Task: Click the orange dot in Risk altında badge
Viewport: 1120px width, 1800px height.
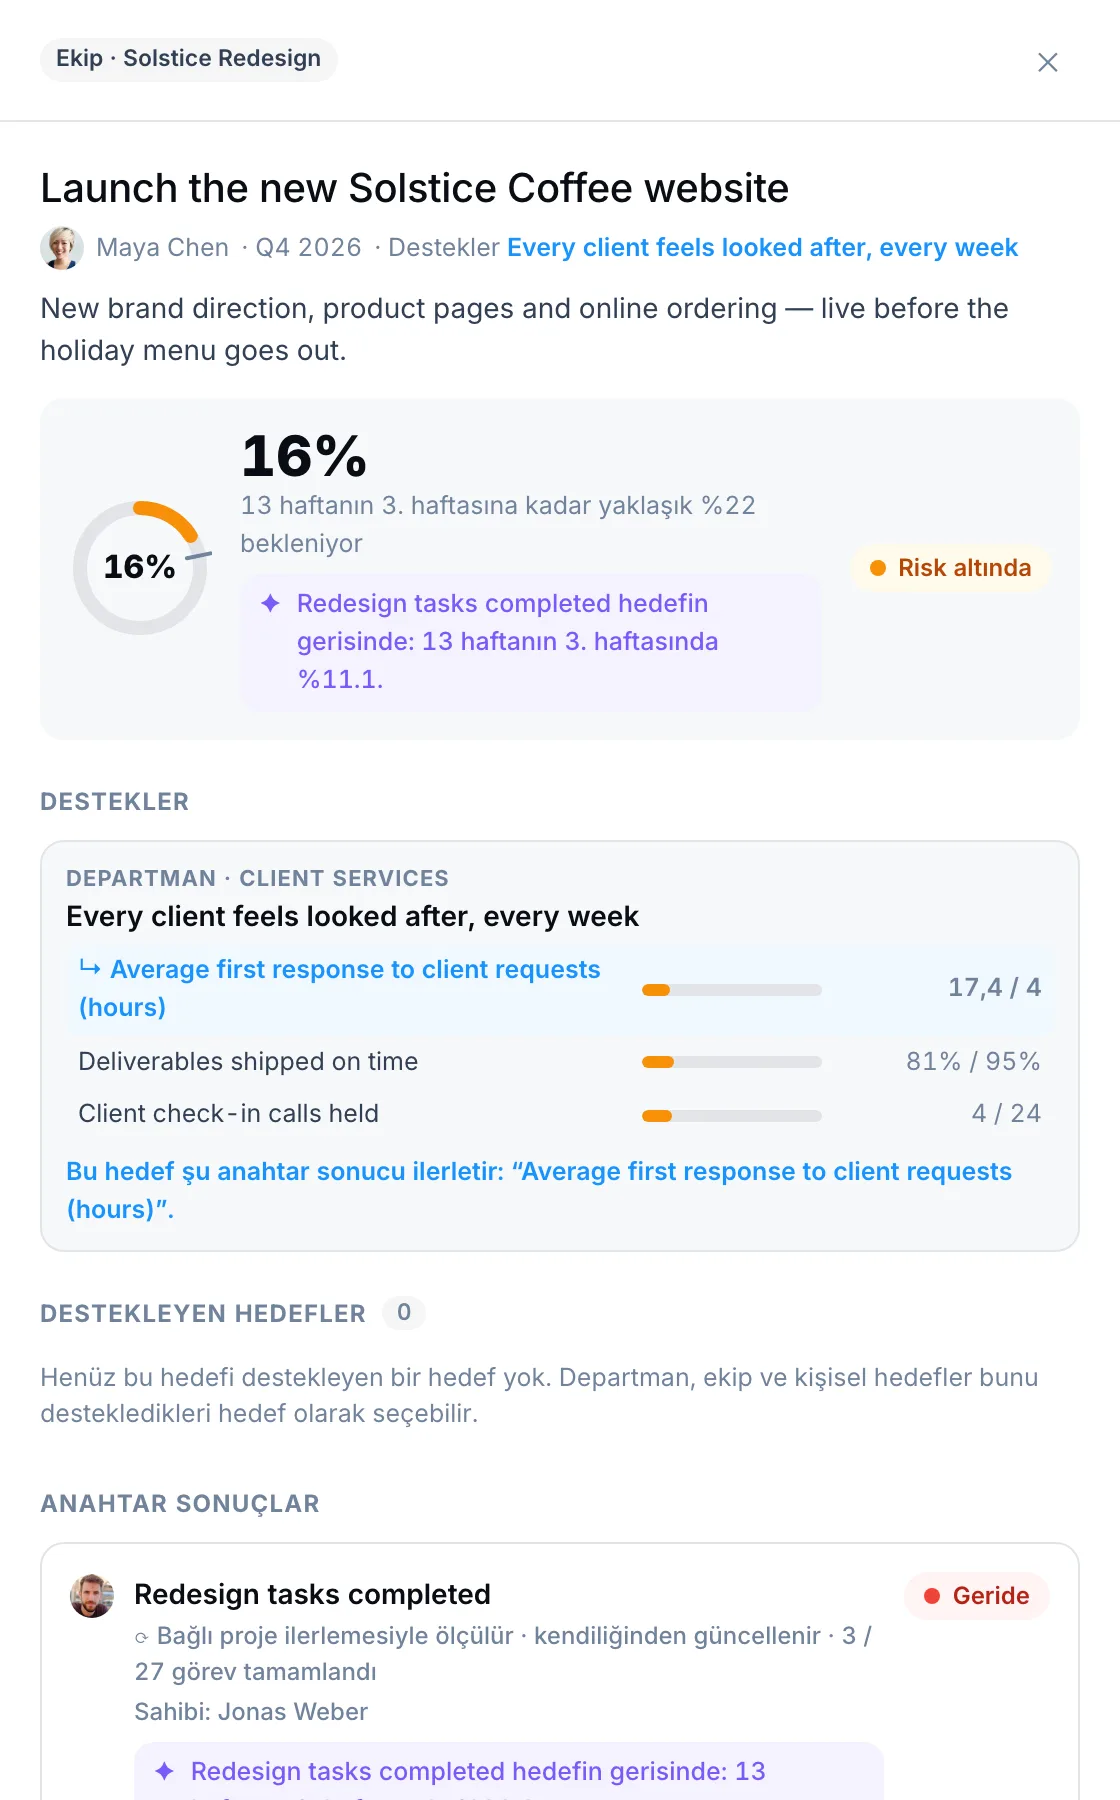Action: pos(878,568)
